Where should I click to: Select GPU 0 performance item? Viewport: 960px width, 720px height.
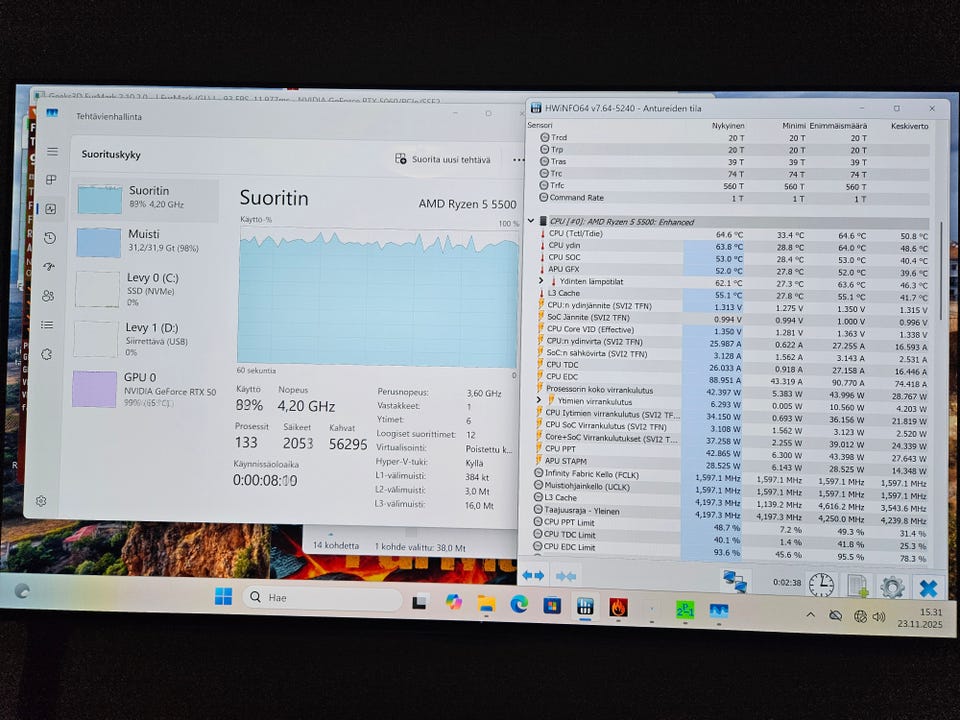[x=144, y=388]
